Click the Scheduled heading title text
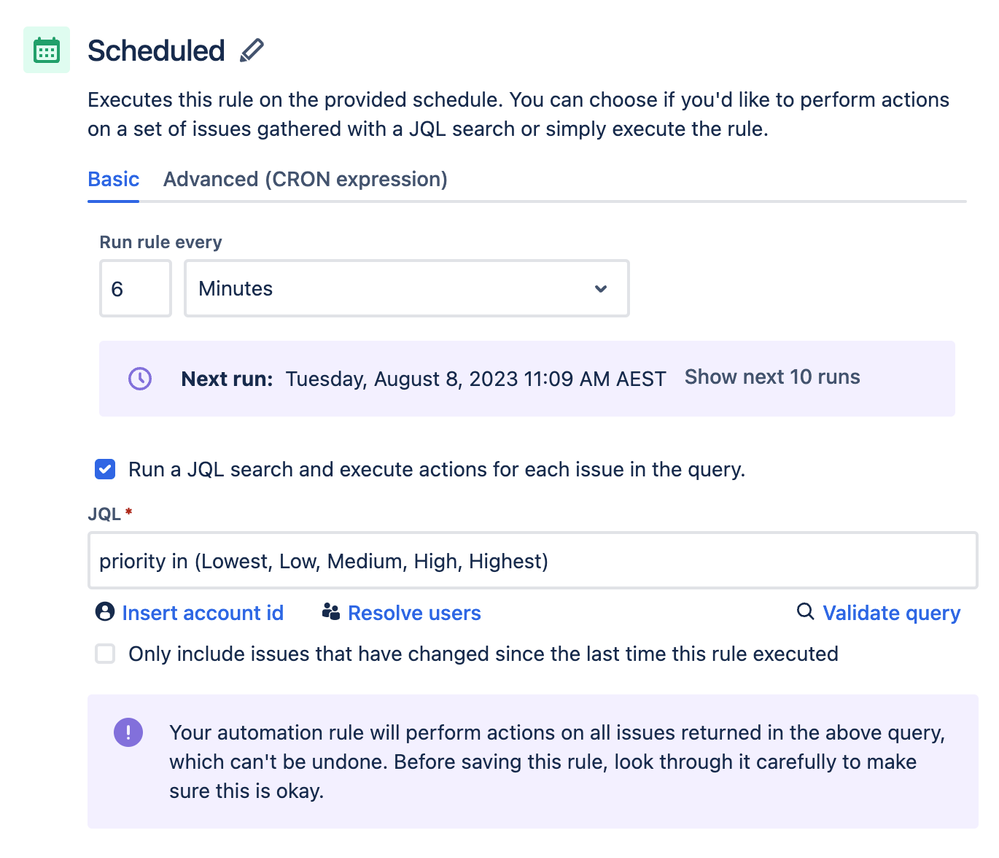The width and height of the screenshot is (999, 858). [x=156, y=51]
